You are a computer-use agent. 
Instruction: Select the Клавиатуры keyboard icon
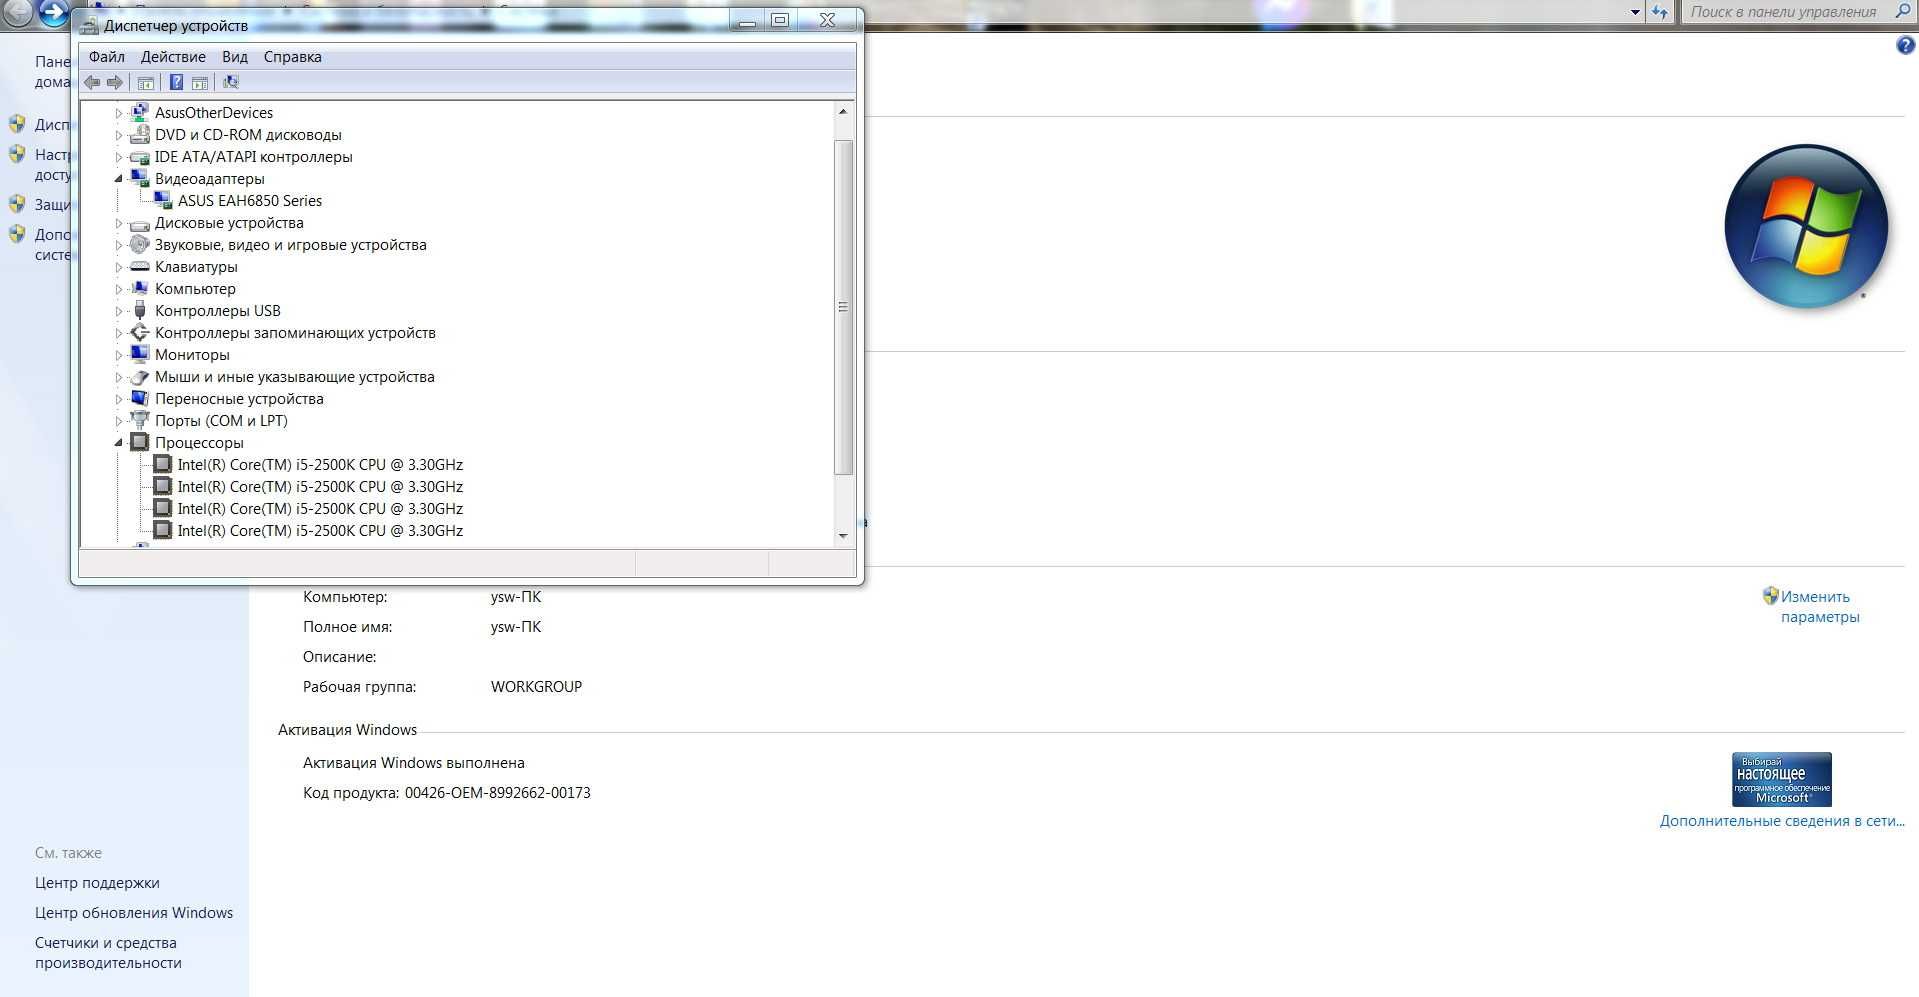[140, 267]
